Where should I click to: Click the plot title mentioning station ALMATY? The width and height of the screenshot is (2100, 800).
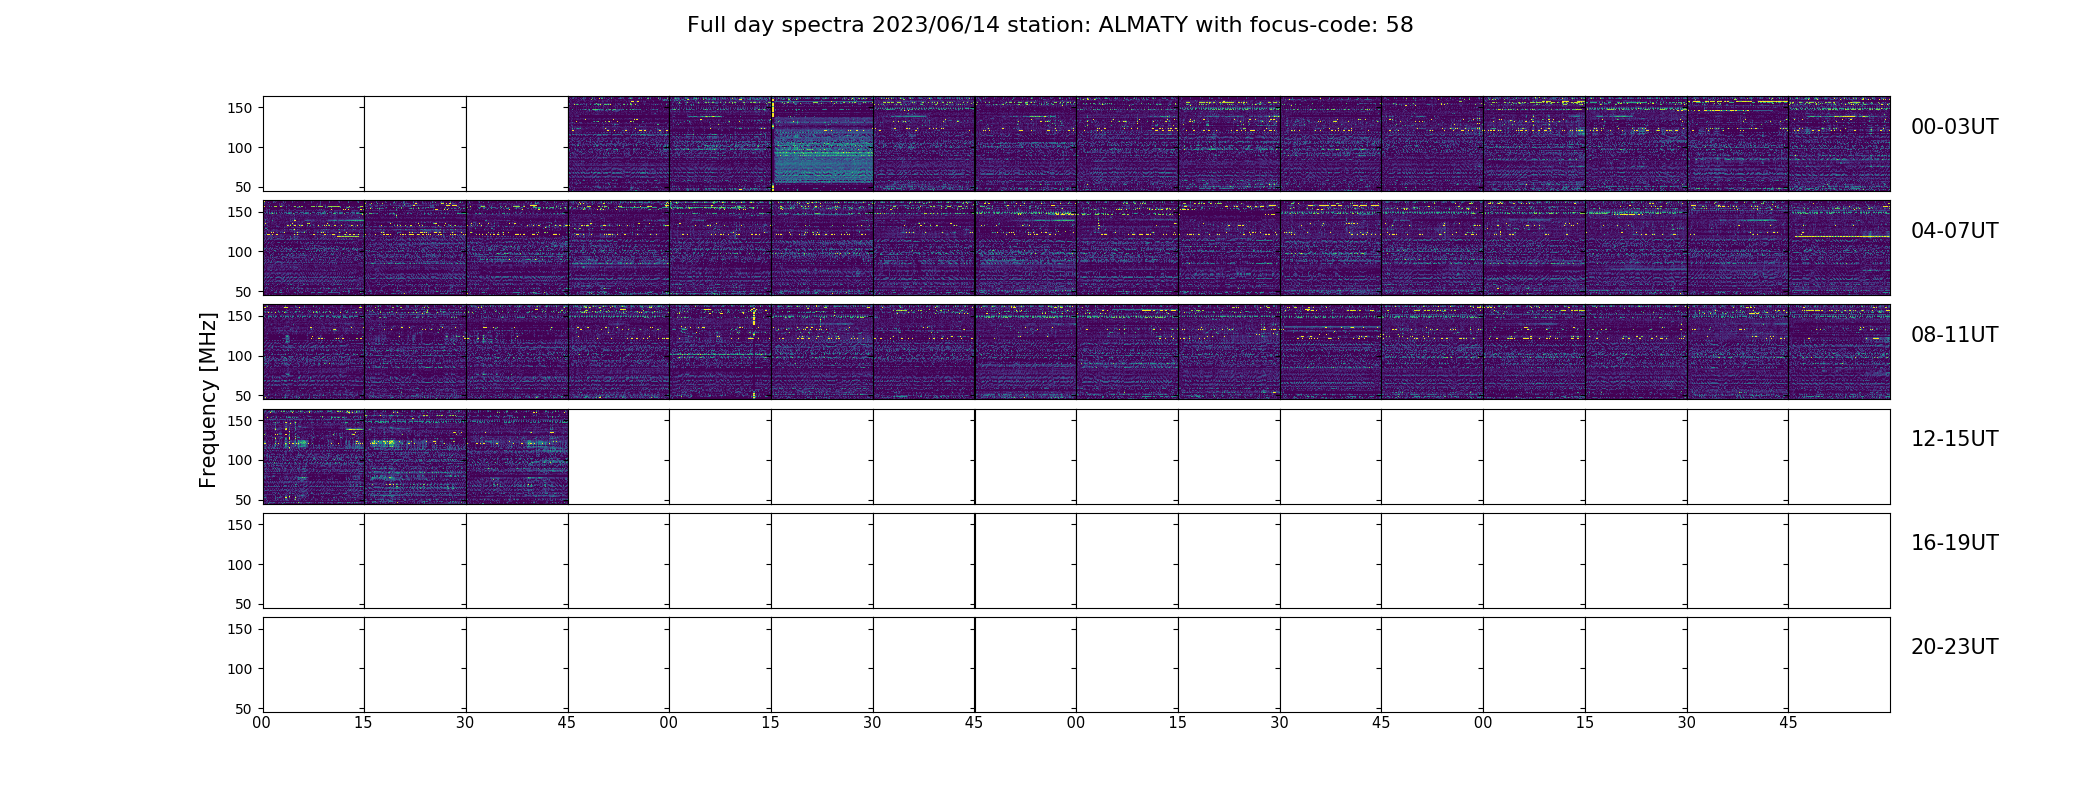1050,25
